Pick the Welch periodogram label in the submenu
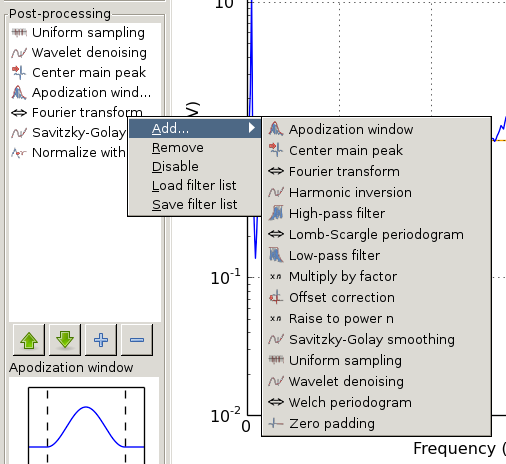Image resolution: width=506 pixels, height=464 pixels. pos(350,402)
